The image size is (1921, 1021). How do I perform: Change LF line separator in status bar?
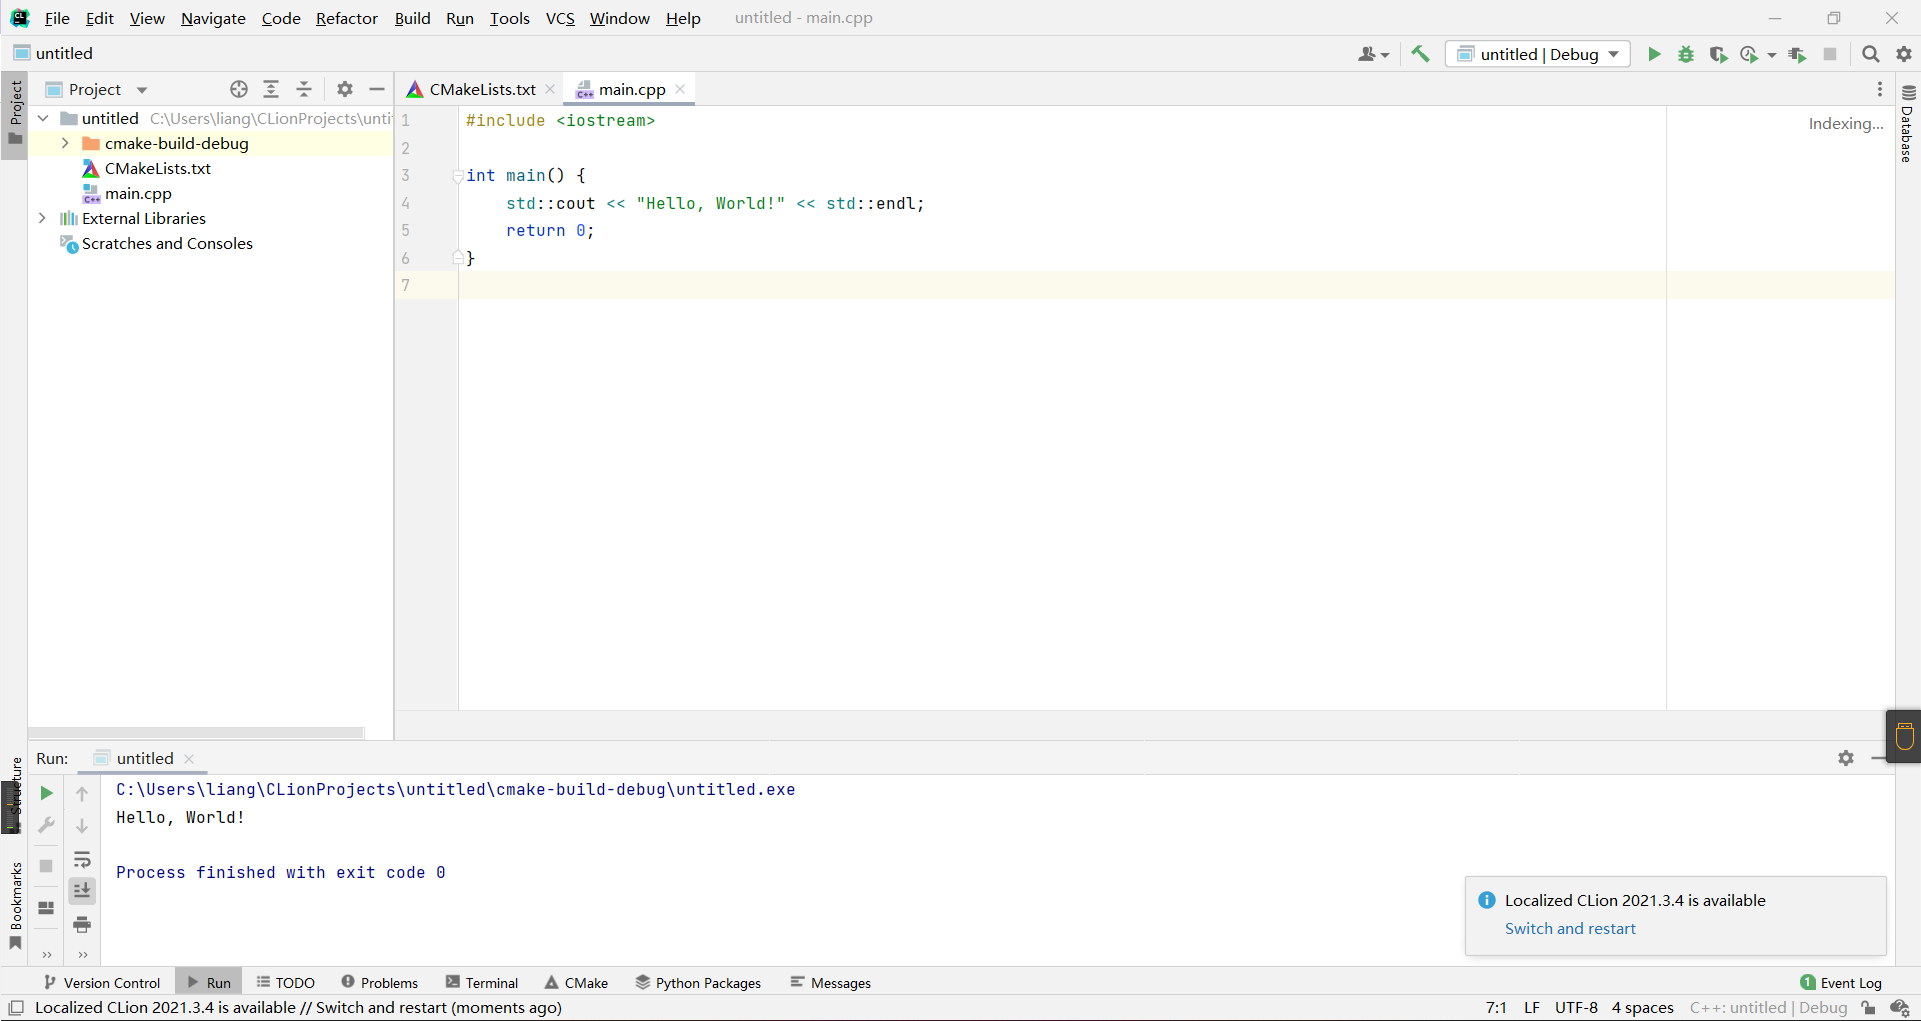(x=1532, y=1007)
